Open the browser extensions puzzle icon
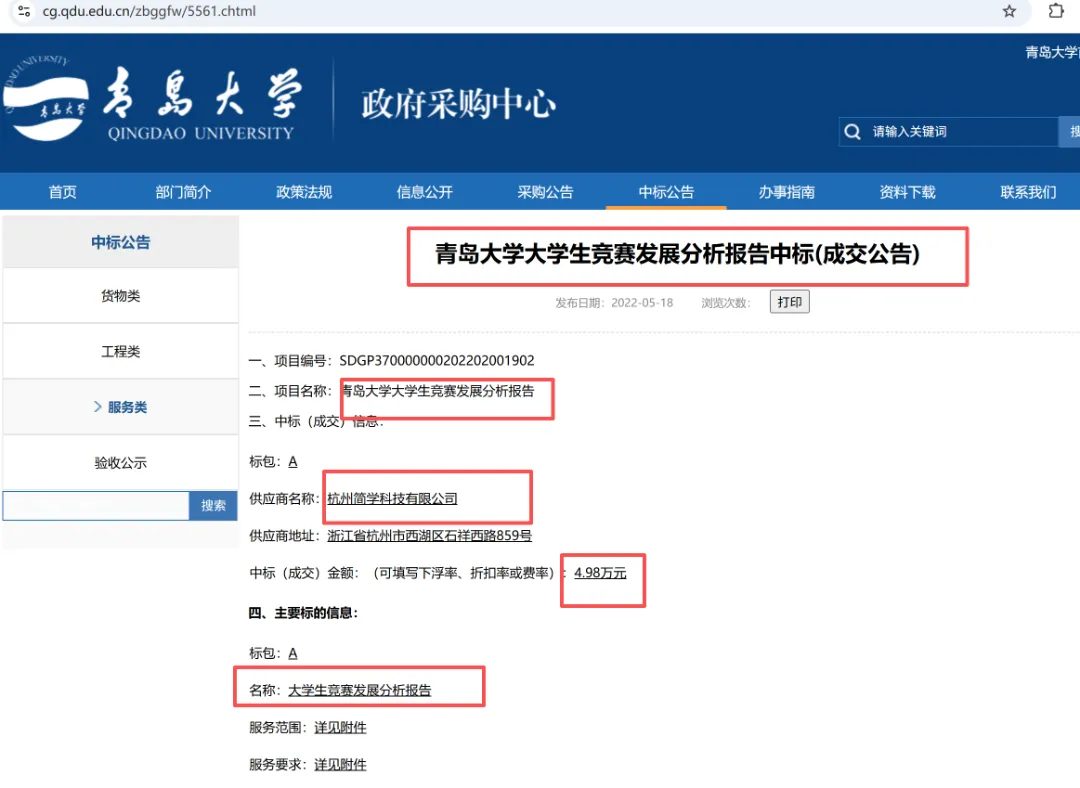The width and height of the screenshot is (1080, 788). (x=1056, y=11)
